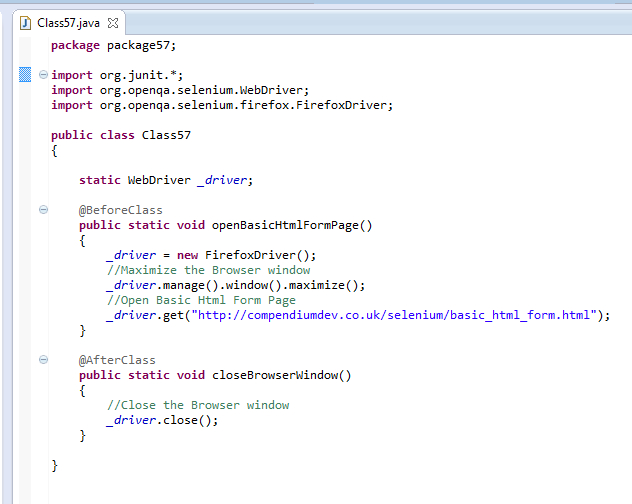Click 'import org.junit.*;' text
Viewport: 632px width, 504px height.
pos(117,75)
